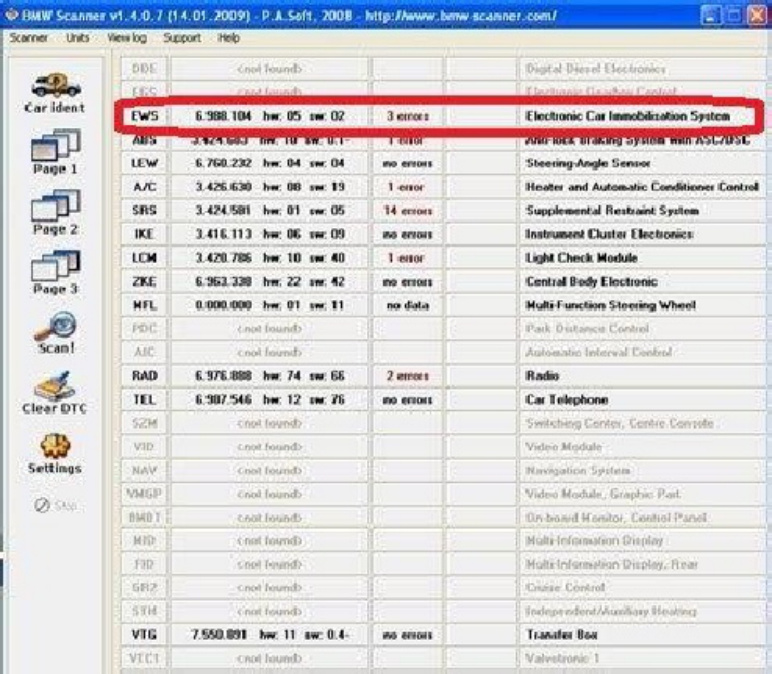Click VTG part number 7.550.891
This screenshot has width=772, height=674.
click(x=219, y=634)
